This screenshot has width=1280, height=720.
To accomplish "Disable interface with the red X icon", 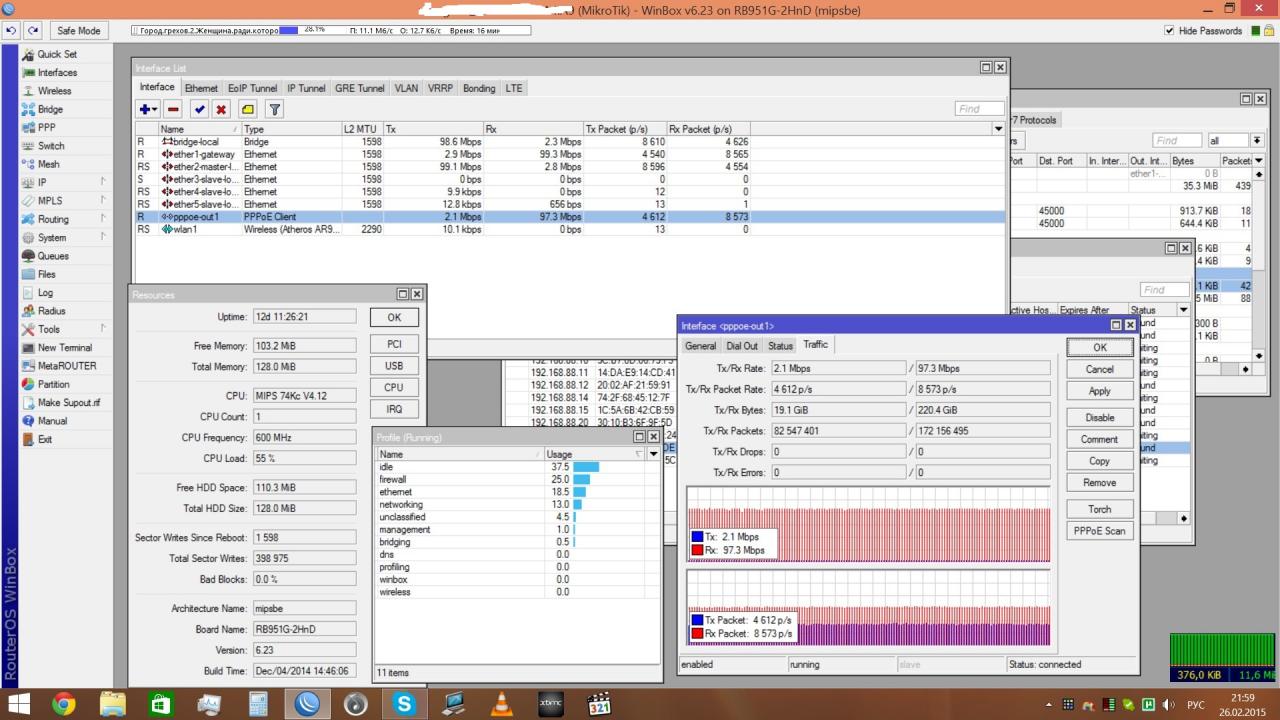I will click(221, 109).
